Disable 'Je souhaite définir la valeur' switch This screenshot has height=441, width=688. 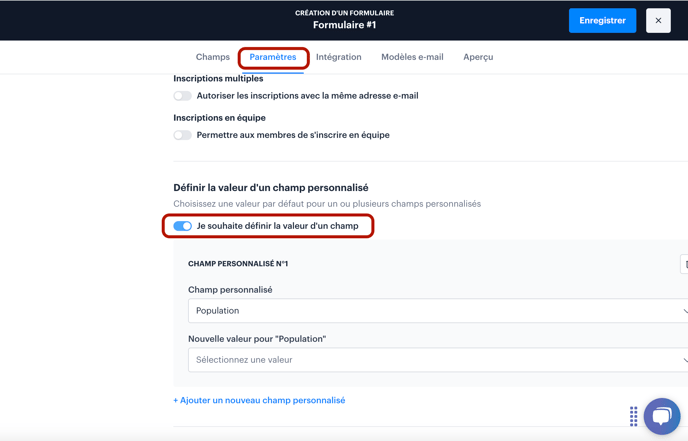coord(183,226)
